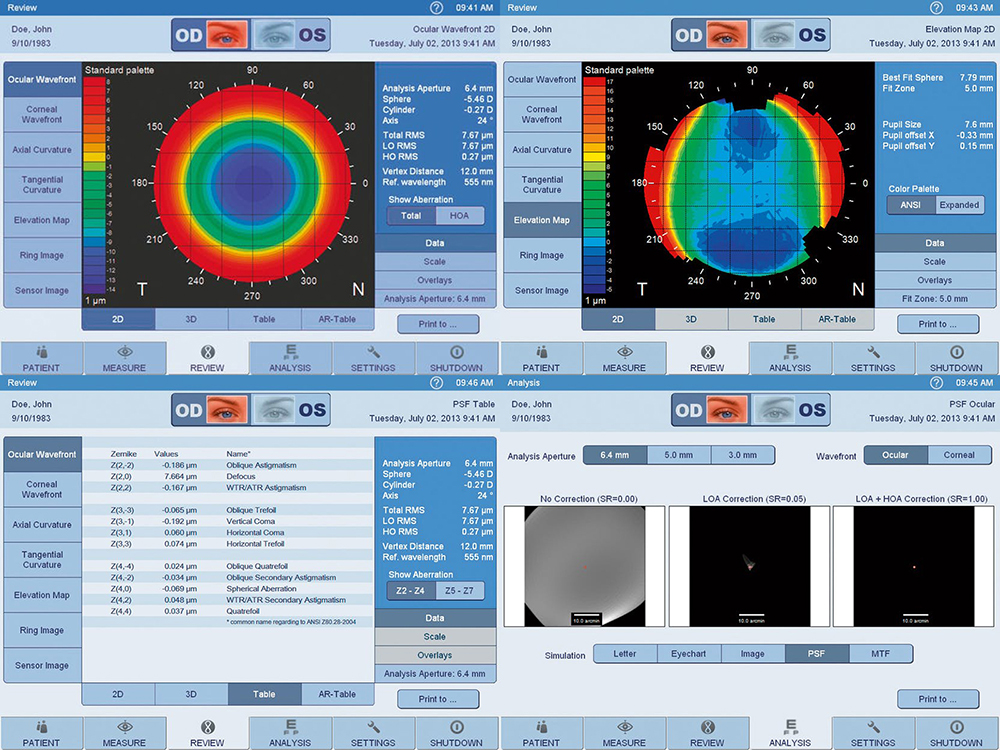Click LOA + HOA Correction PSF image
Image resolution: width=1000 pixels, height=750 pixels.
click(x=915, y=566)
